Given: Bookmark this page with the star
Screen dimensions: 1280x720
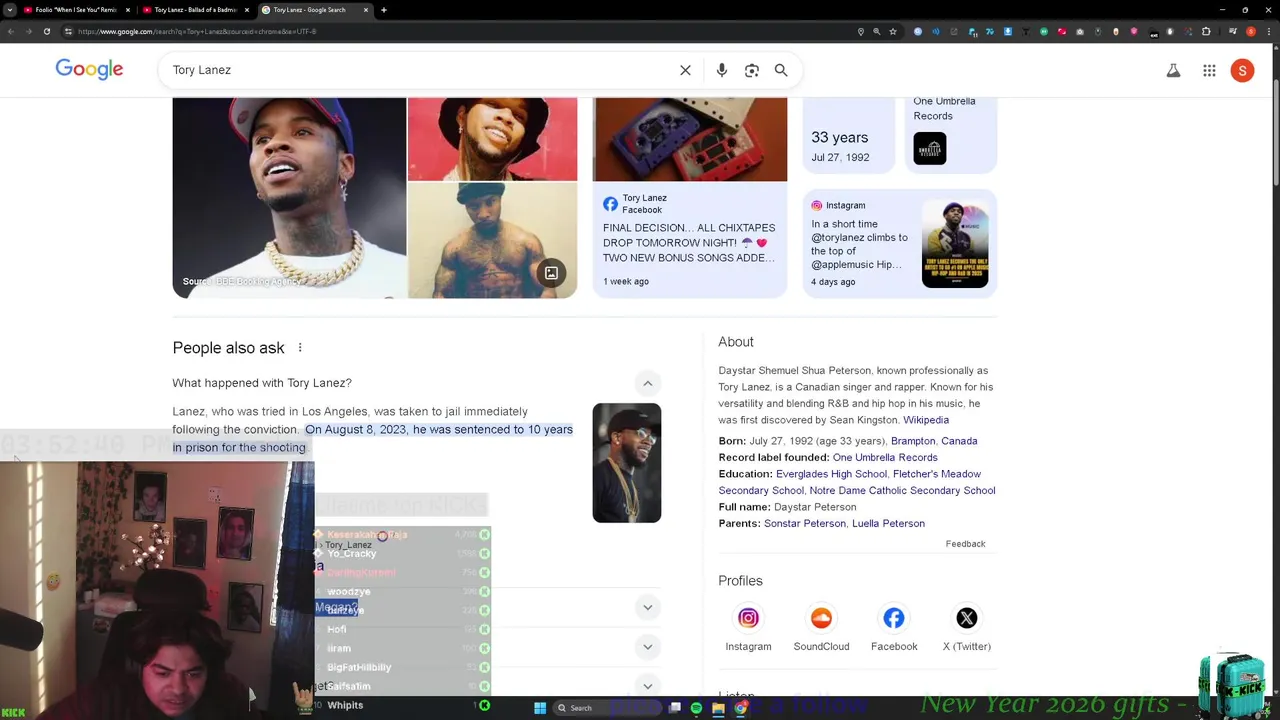Looking at the screenshot, I should 893,31.
